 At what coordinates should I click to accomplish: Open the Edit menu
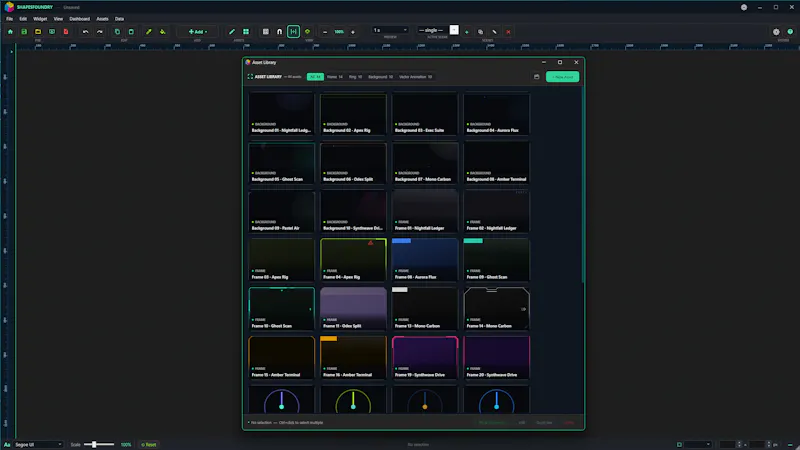[x=23, y=19]
